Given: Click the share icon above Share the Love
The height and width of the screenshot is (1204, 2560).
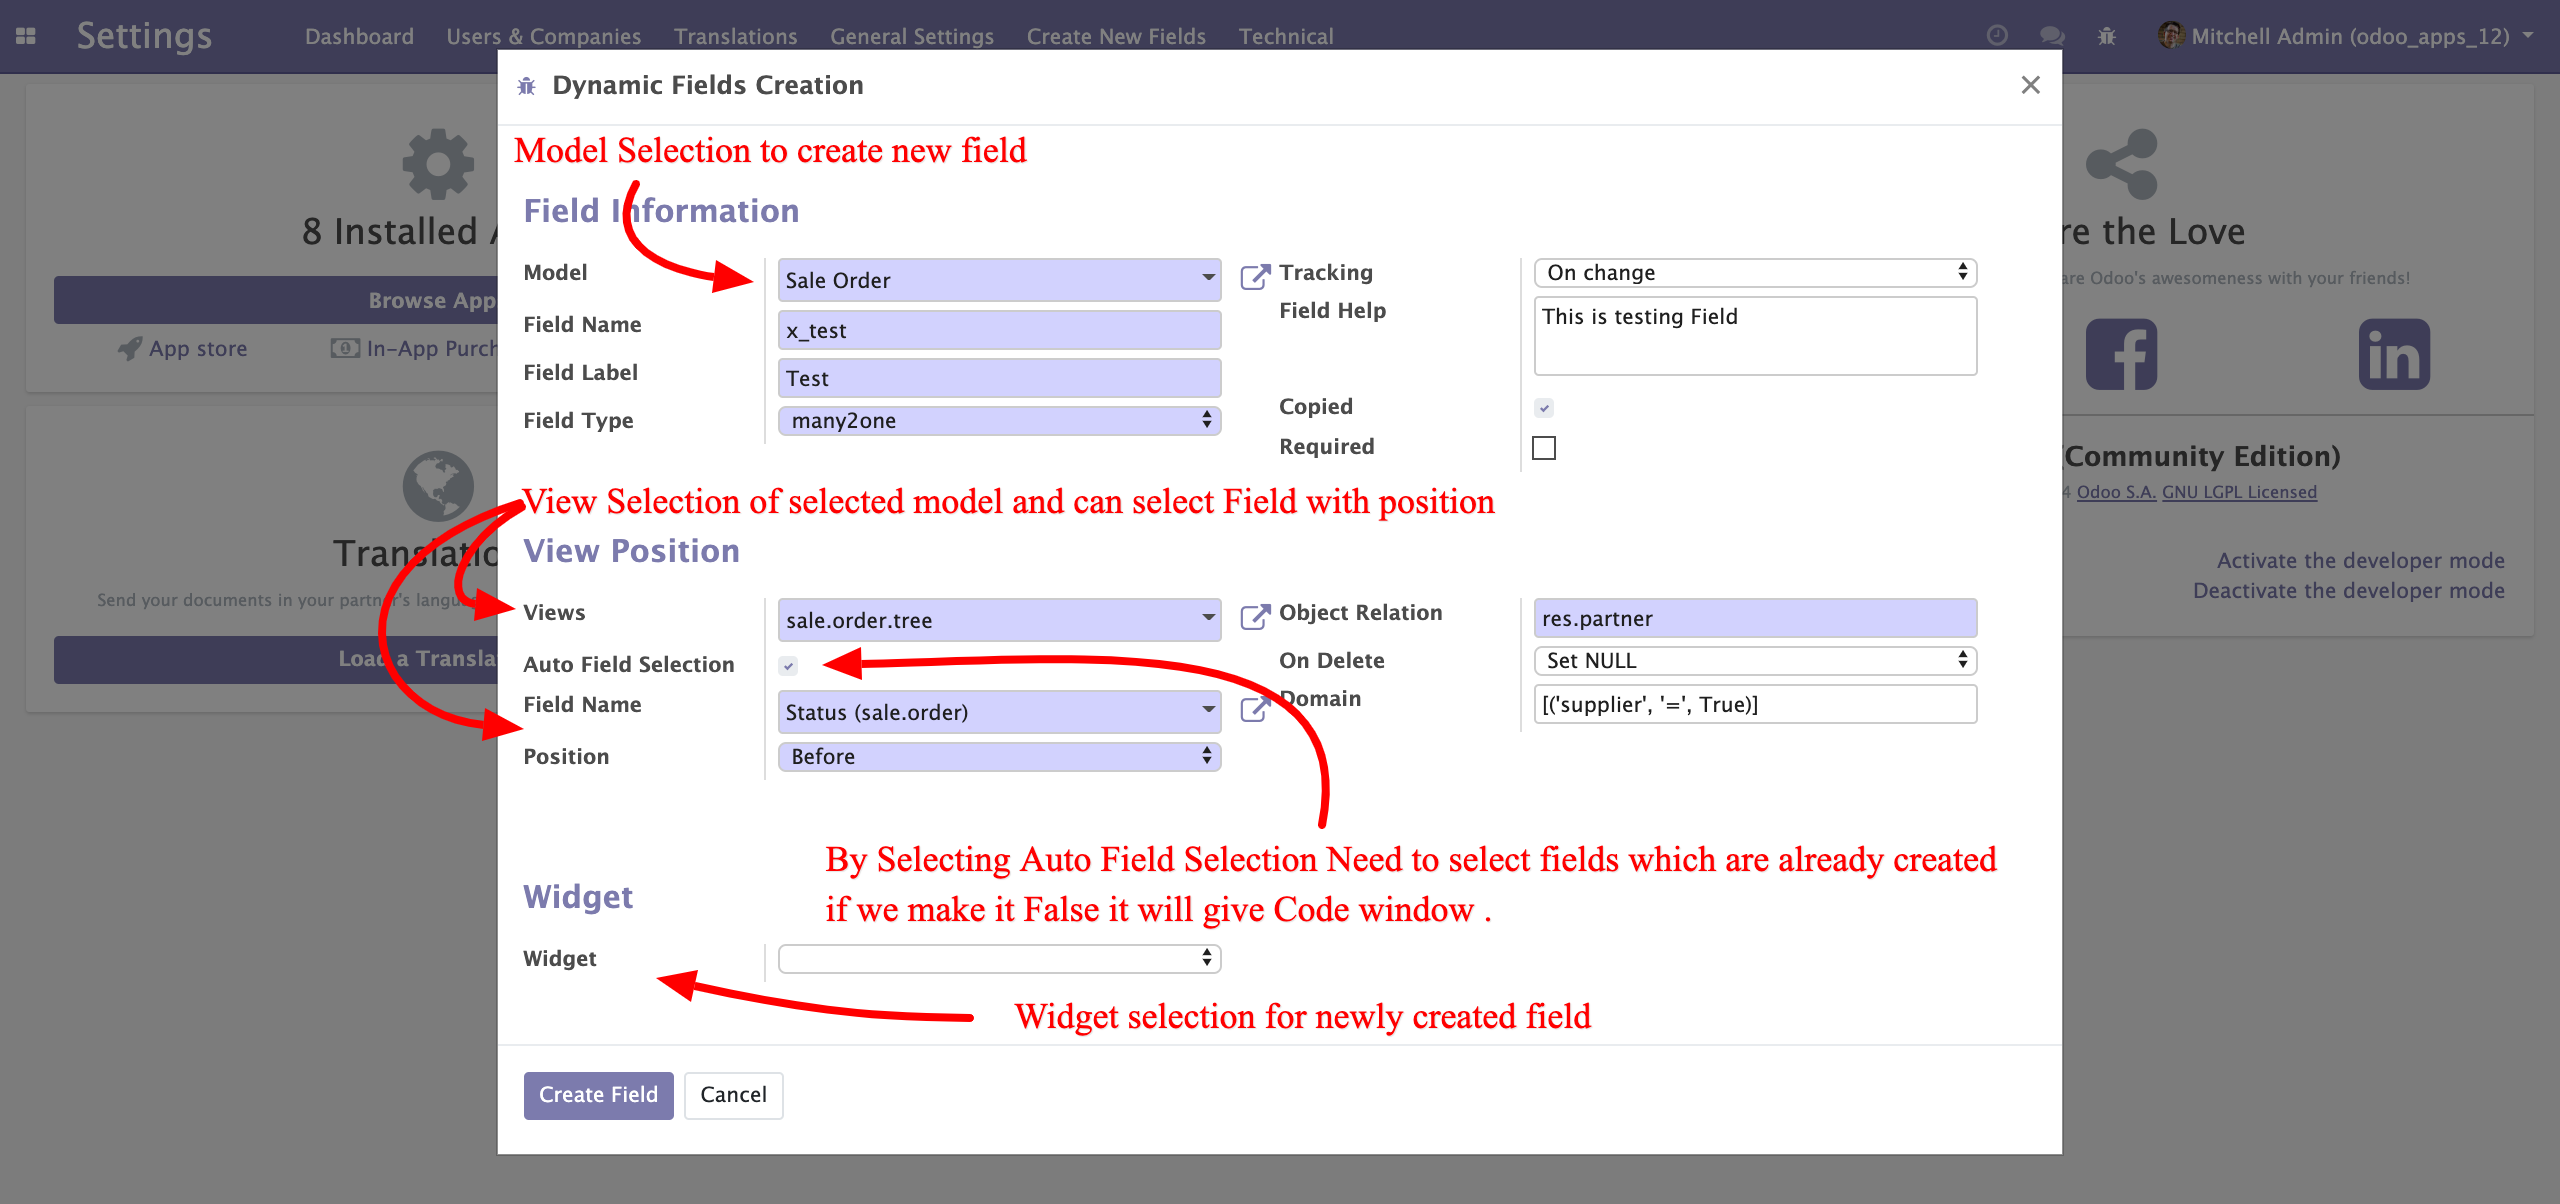Looking at the screenshot, I should [2121, 164].
